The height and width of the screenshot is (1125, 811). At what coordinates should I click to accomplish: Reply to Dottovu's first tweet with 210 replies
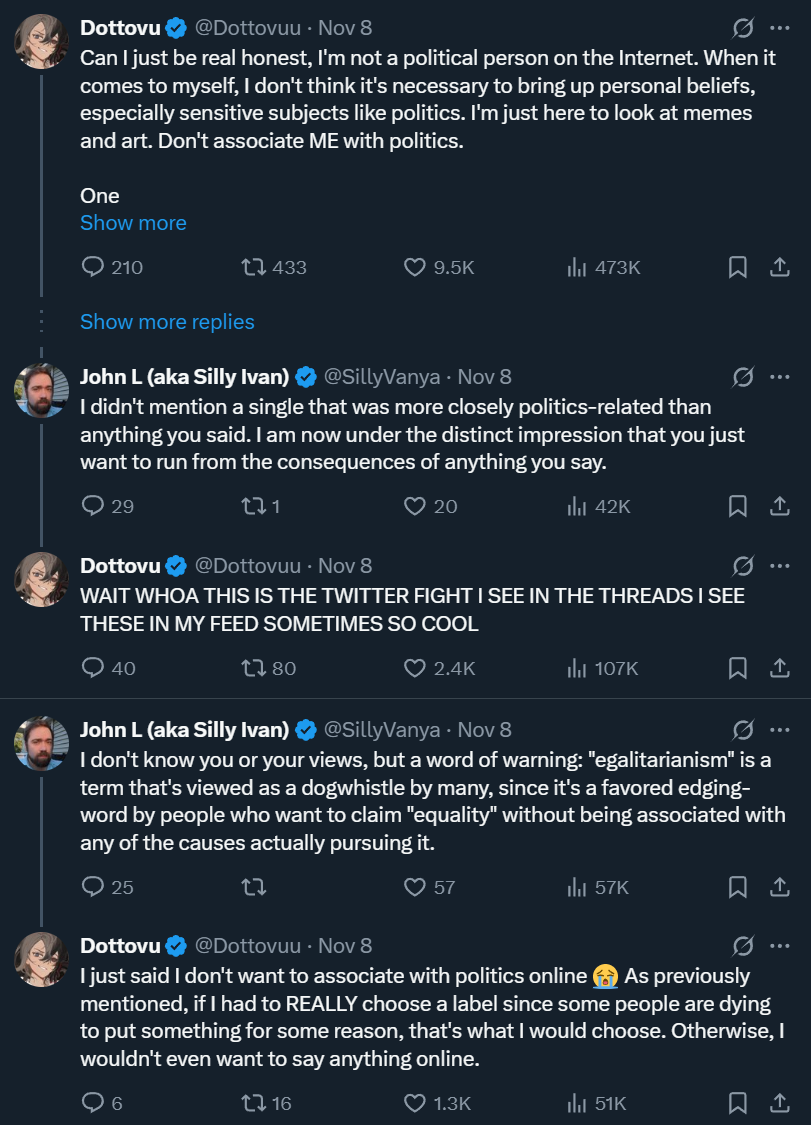93,267
